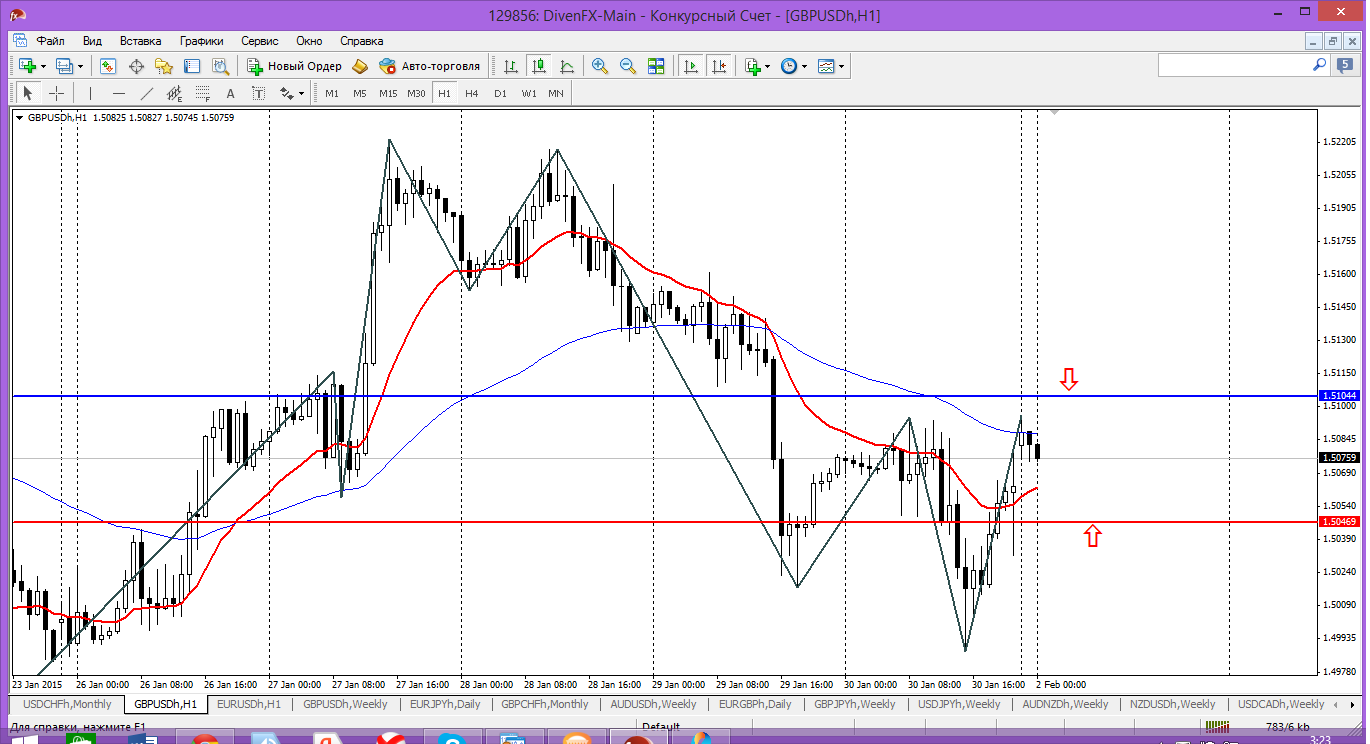Screen dimensions: 1370x744
Task: Zoom in on the chart
Action: [600, 66]
